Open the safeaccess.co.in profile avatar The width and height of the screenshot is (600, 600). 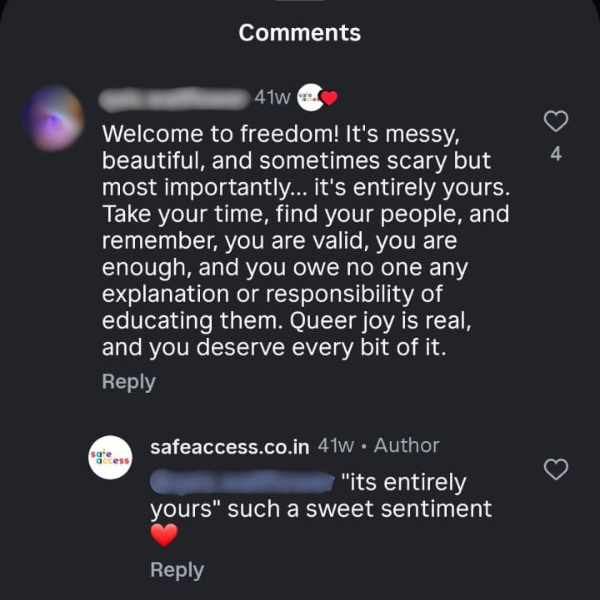pyautogui.click(x=109, y=457)
